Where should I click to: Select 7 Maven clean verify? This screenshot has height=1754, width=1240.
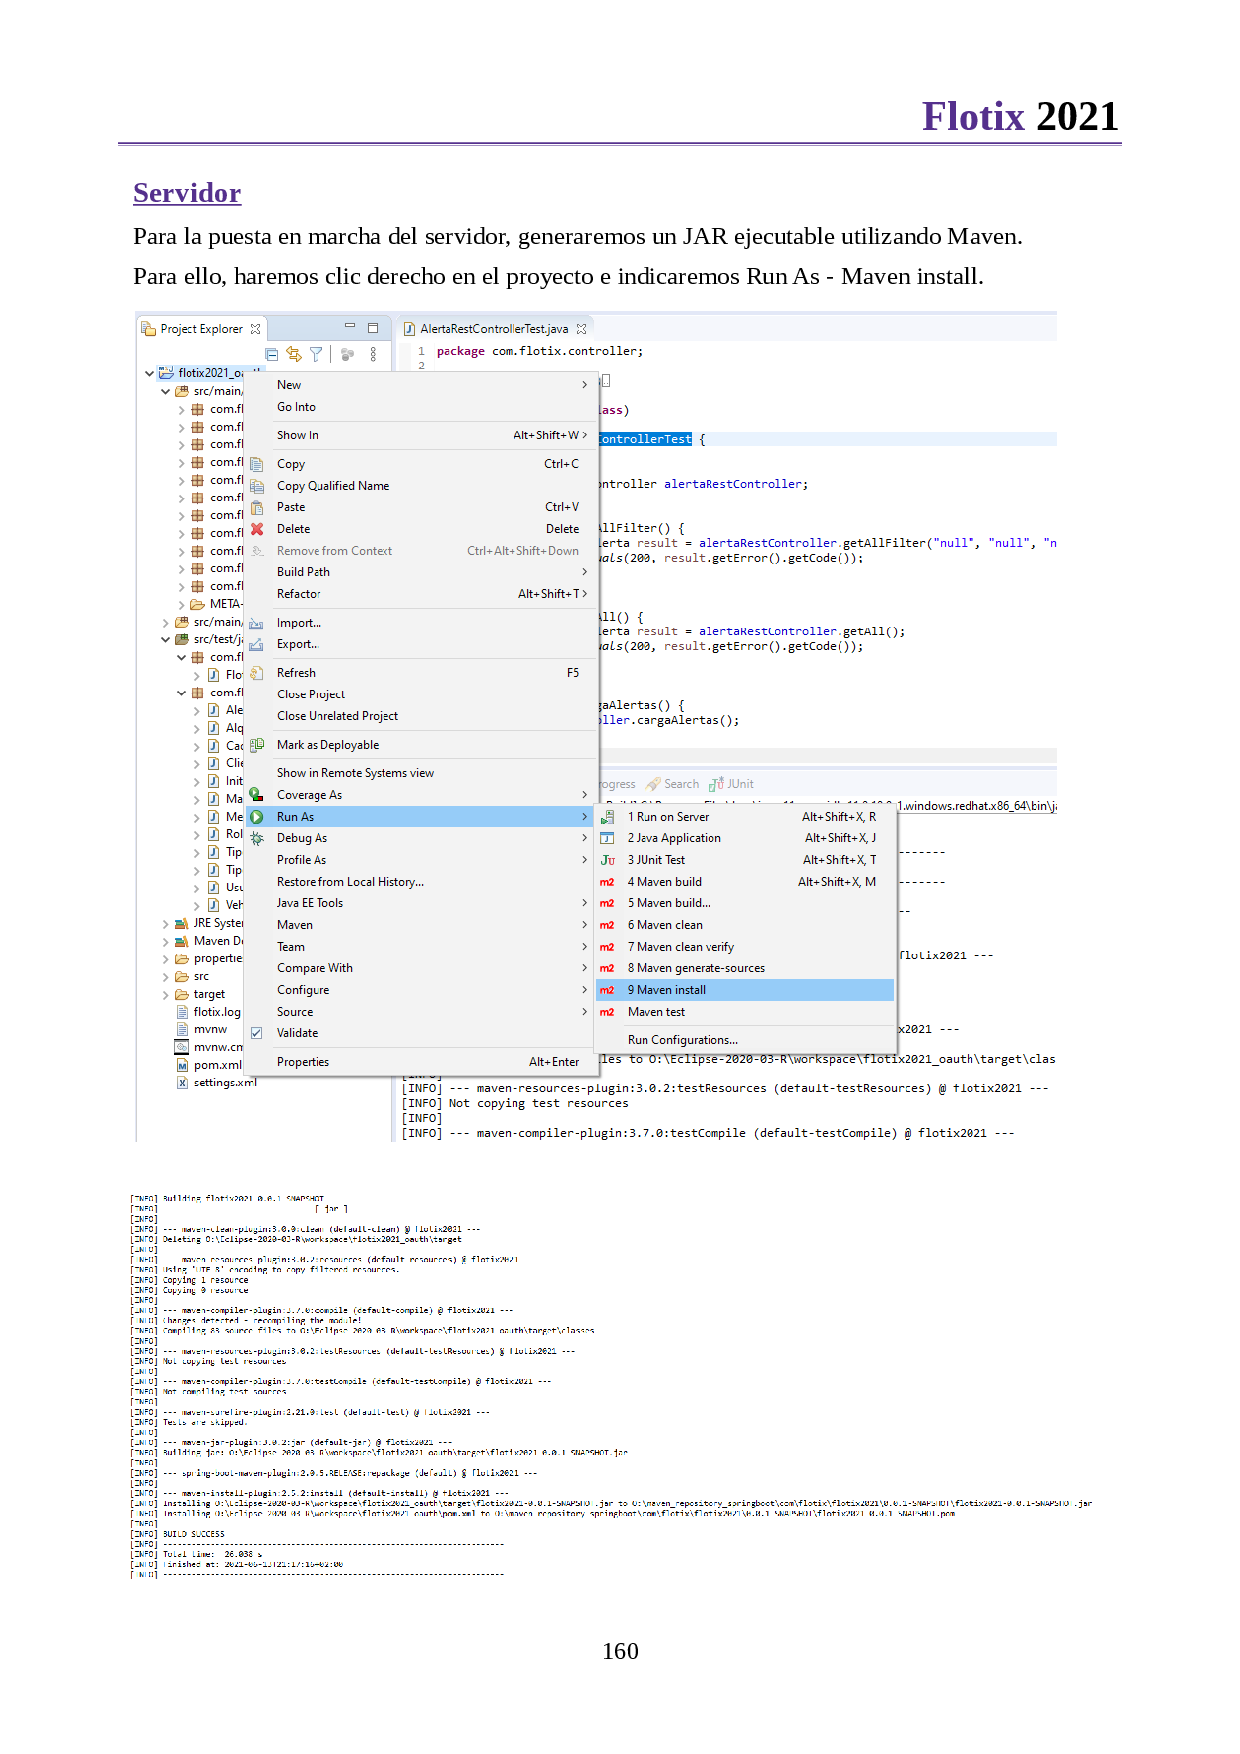tap(745, 947)
